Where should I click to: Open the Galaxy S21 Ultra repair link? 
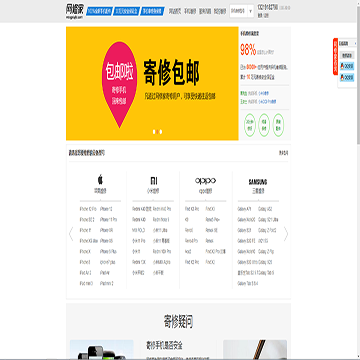click(x=268, y=220)
